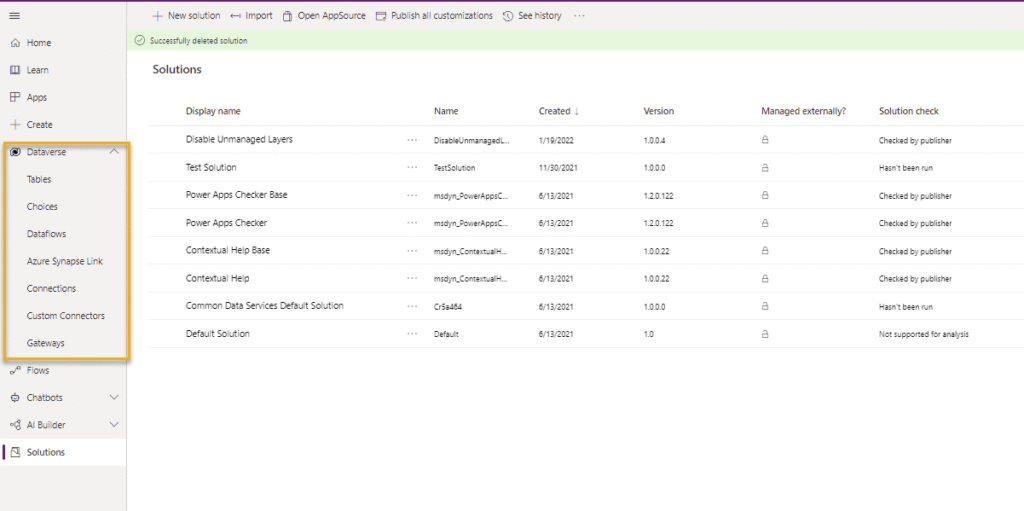Viewport: 1024px width, 511px height.
Task: Expand the AI Builder section chevron
Action: (114, 425)
